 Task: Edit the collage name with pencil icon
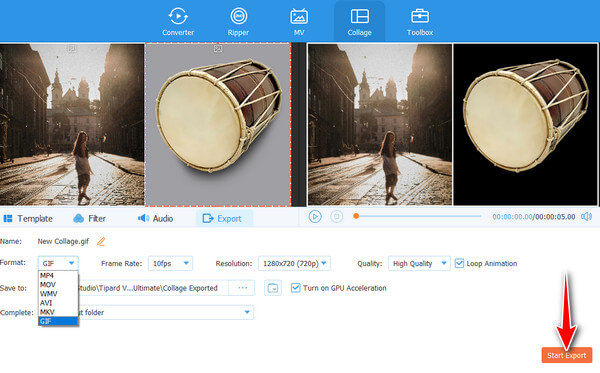coord(101,241)
